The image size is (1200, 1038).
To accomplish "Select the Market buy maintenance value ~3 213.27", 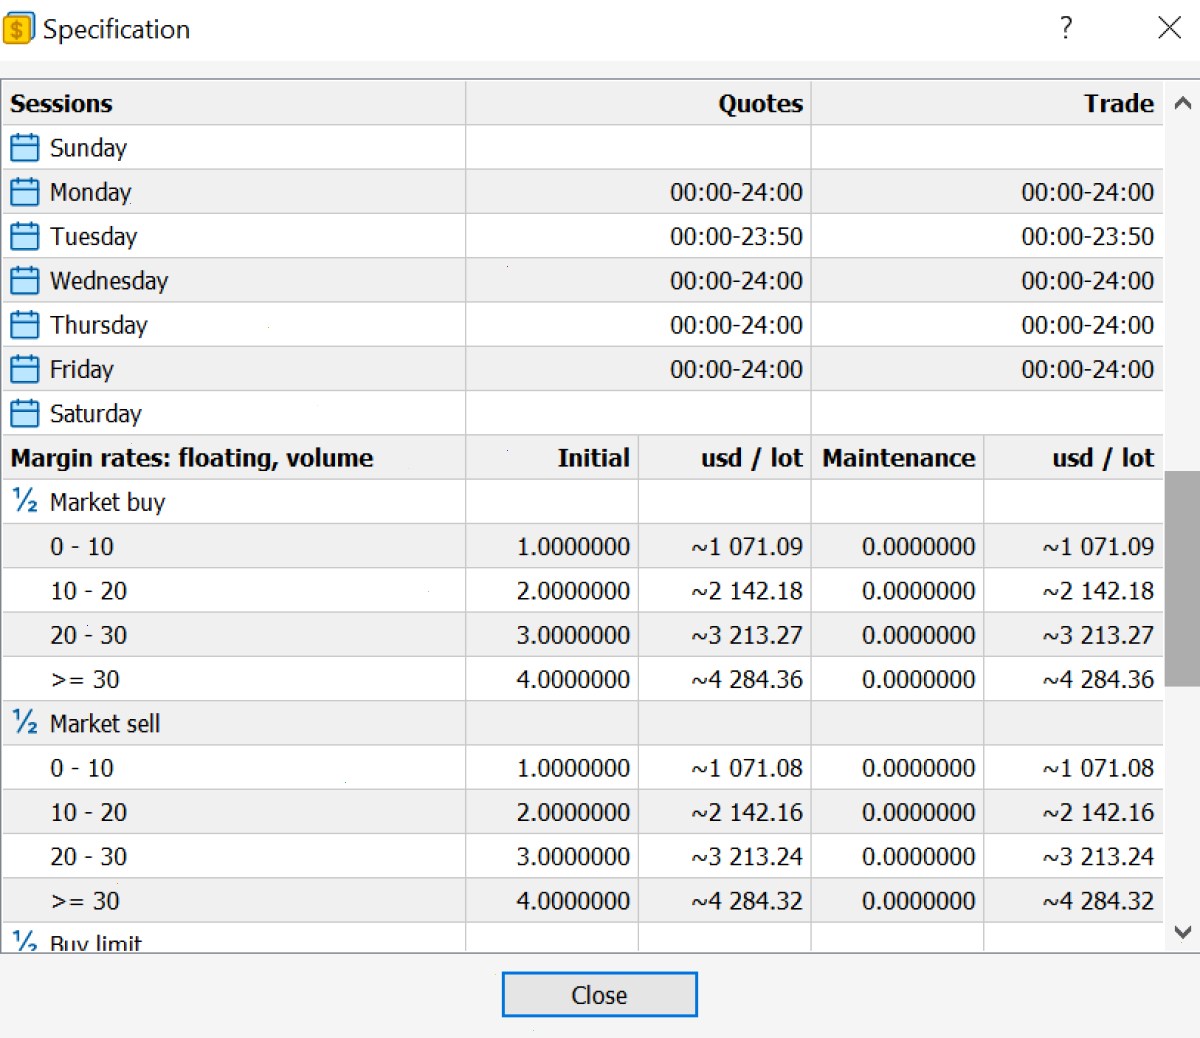I will point(1098,635).
